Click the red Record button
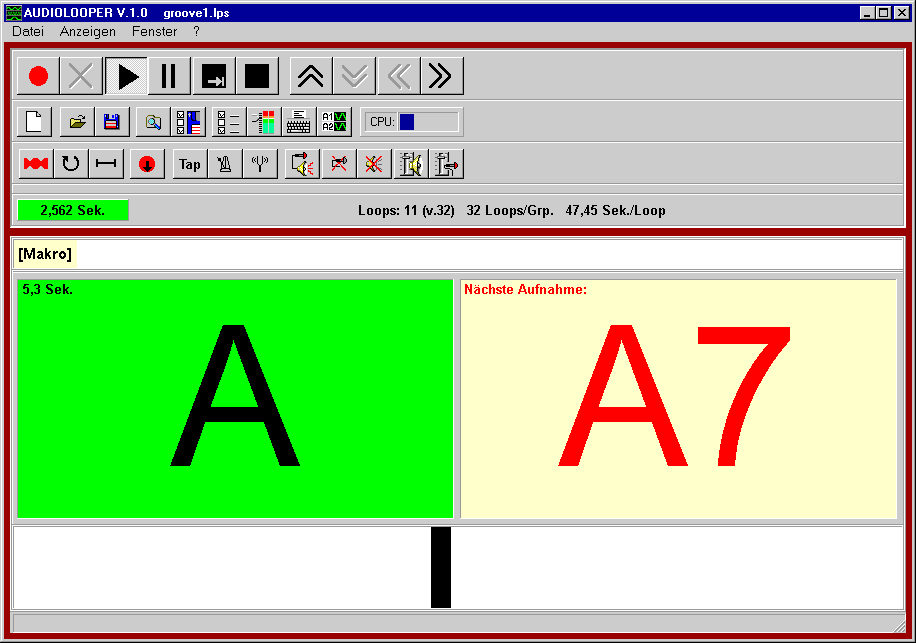 (38, 76)
